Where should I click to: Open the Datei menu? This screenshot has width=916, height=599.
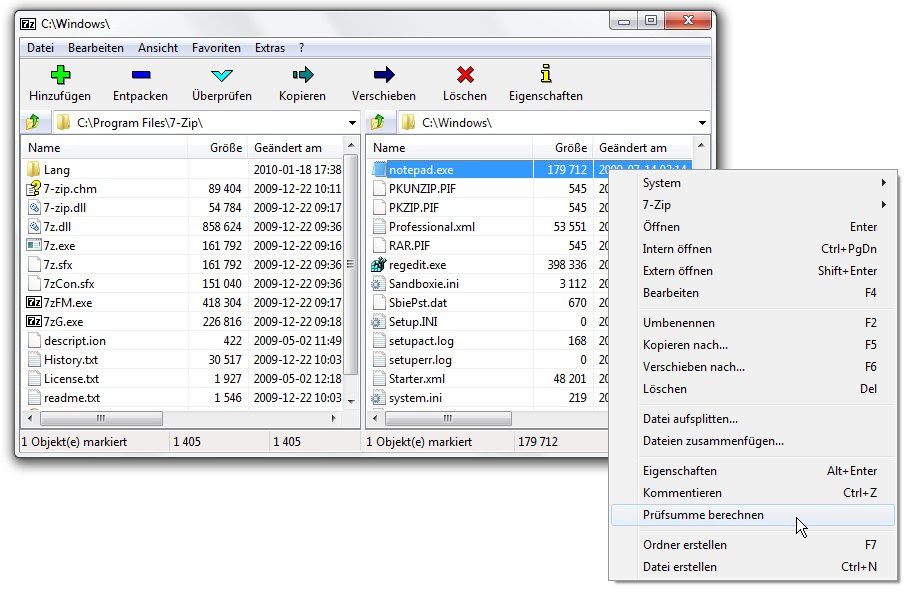tap(40, 48)
